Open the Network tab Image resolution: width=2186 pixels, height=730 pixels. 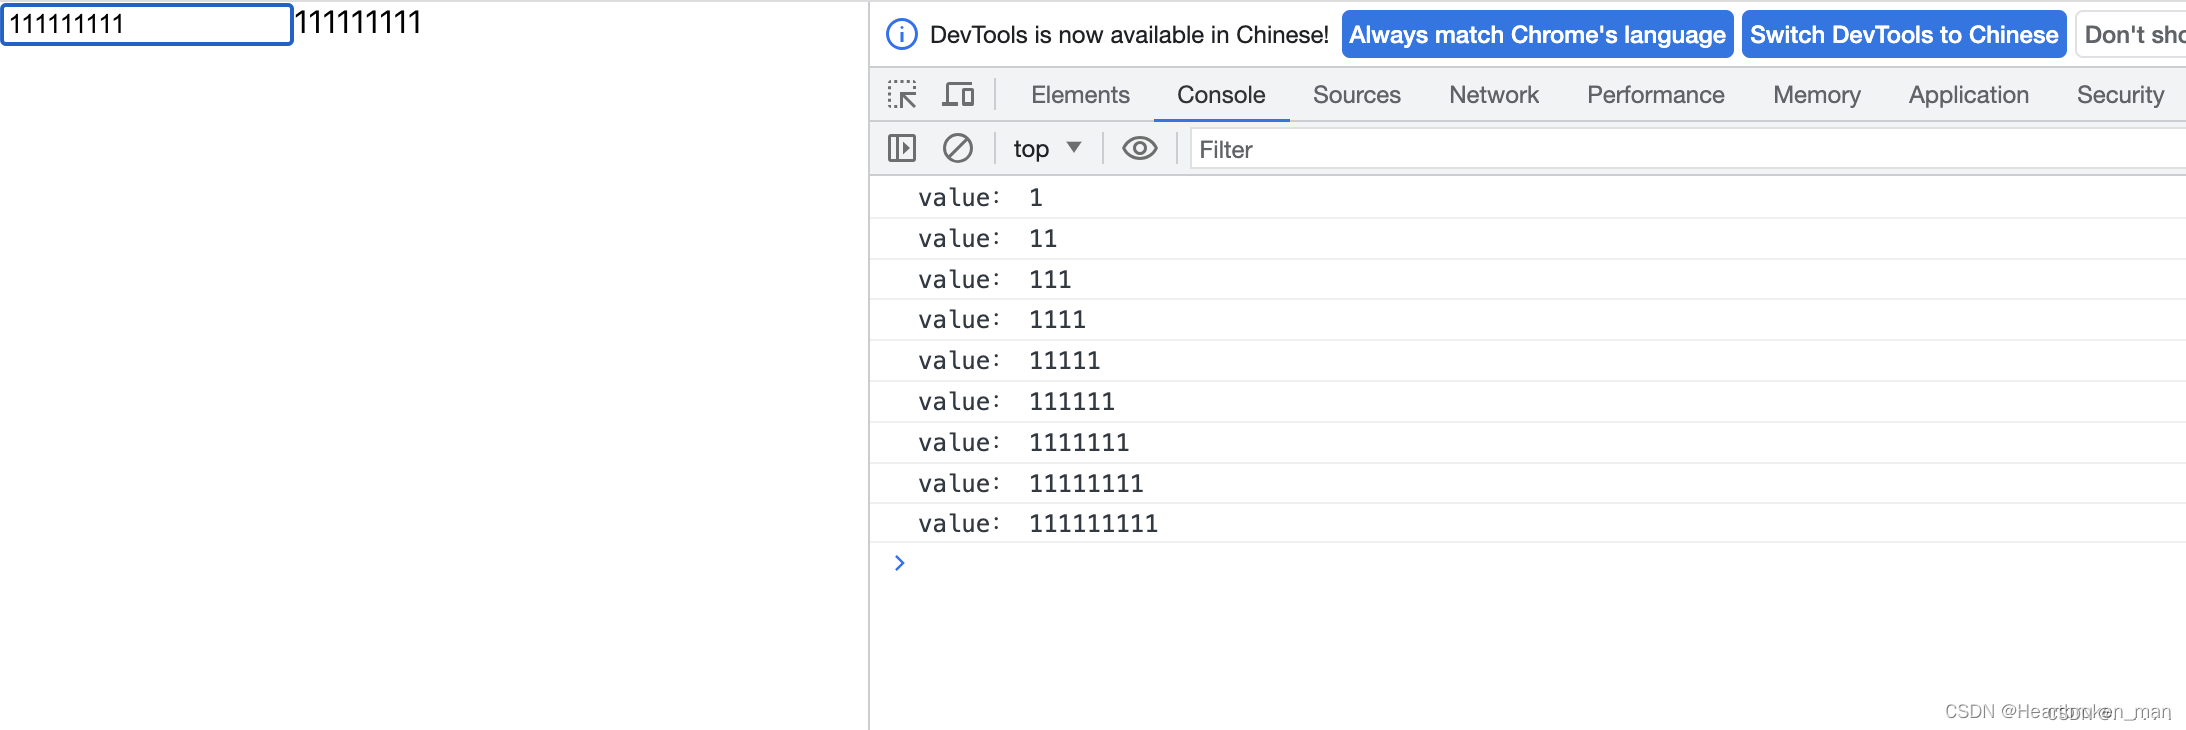[x=1494, y=95]
